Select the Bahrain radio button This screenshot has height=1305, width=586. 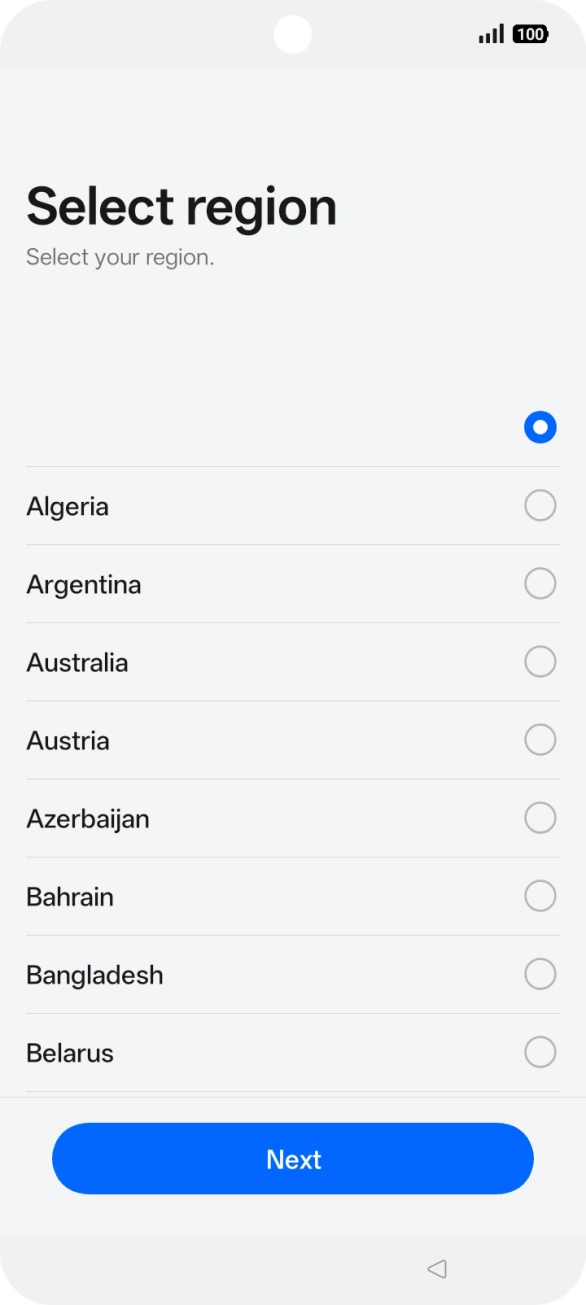coord(540,895)
